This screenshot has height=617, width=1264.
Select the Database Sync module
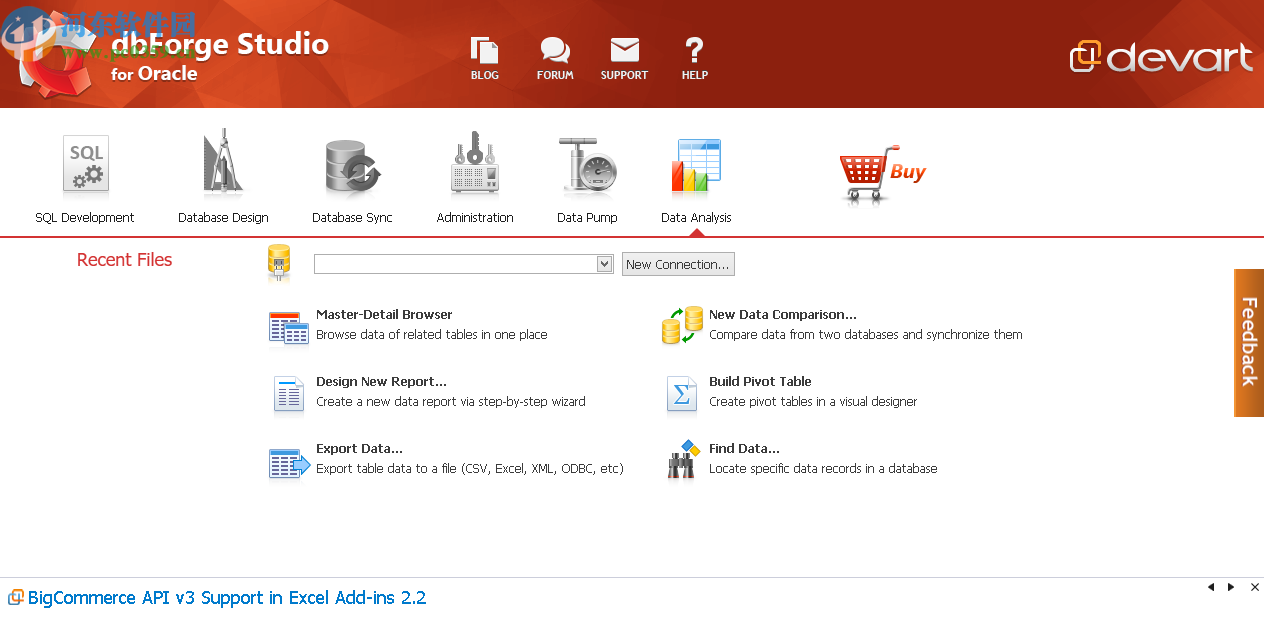(x=351, y=175)
